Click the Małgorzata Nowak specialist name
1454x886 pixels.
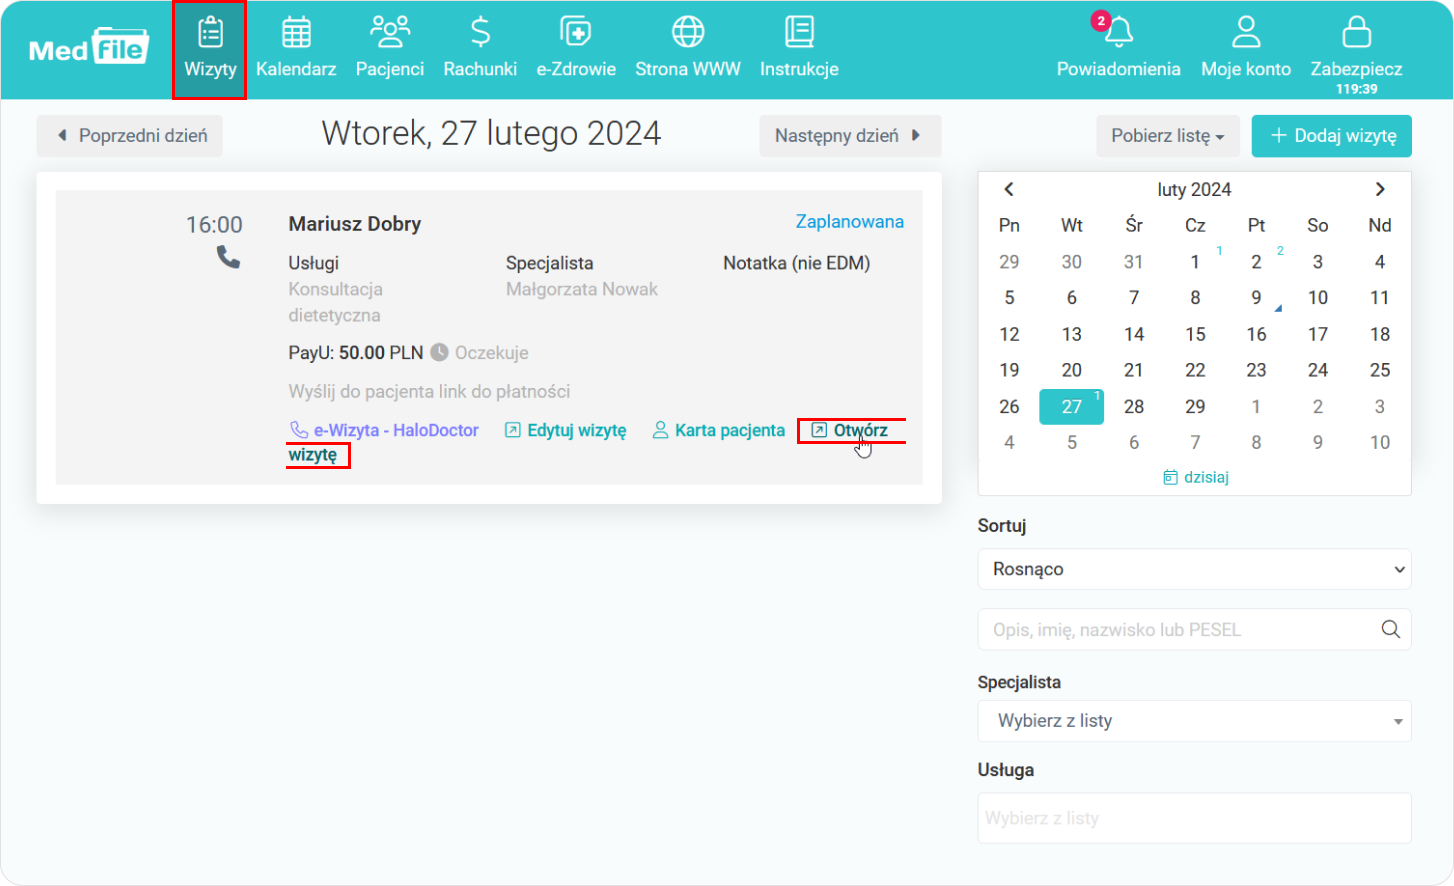click(x=582, y=289)
